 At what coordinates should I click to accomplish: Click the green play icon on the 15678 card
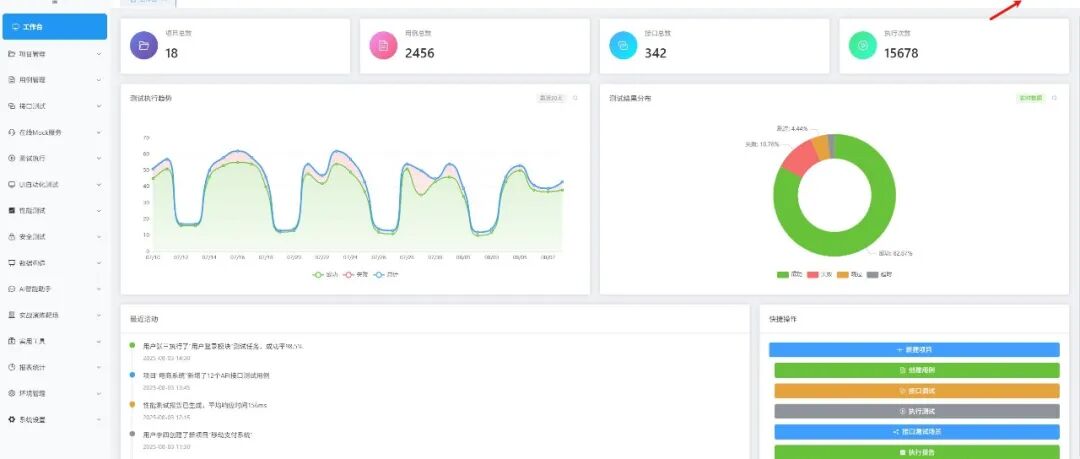click(x=862, y=45)
